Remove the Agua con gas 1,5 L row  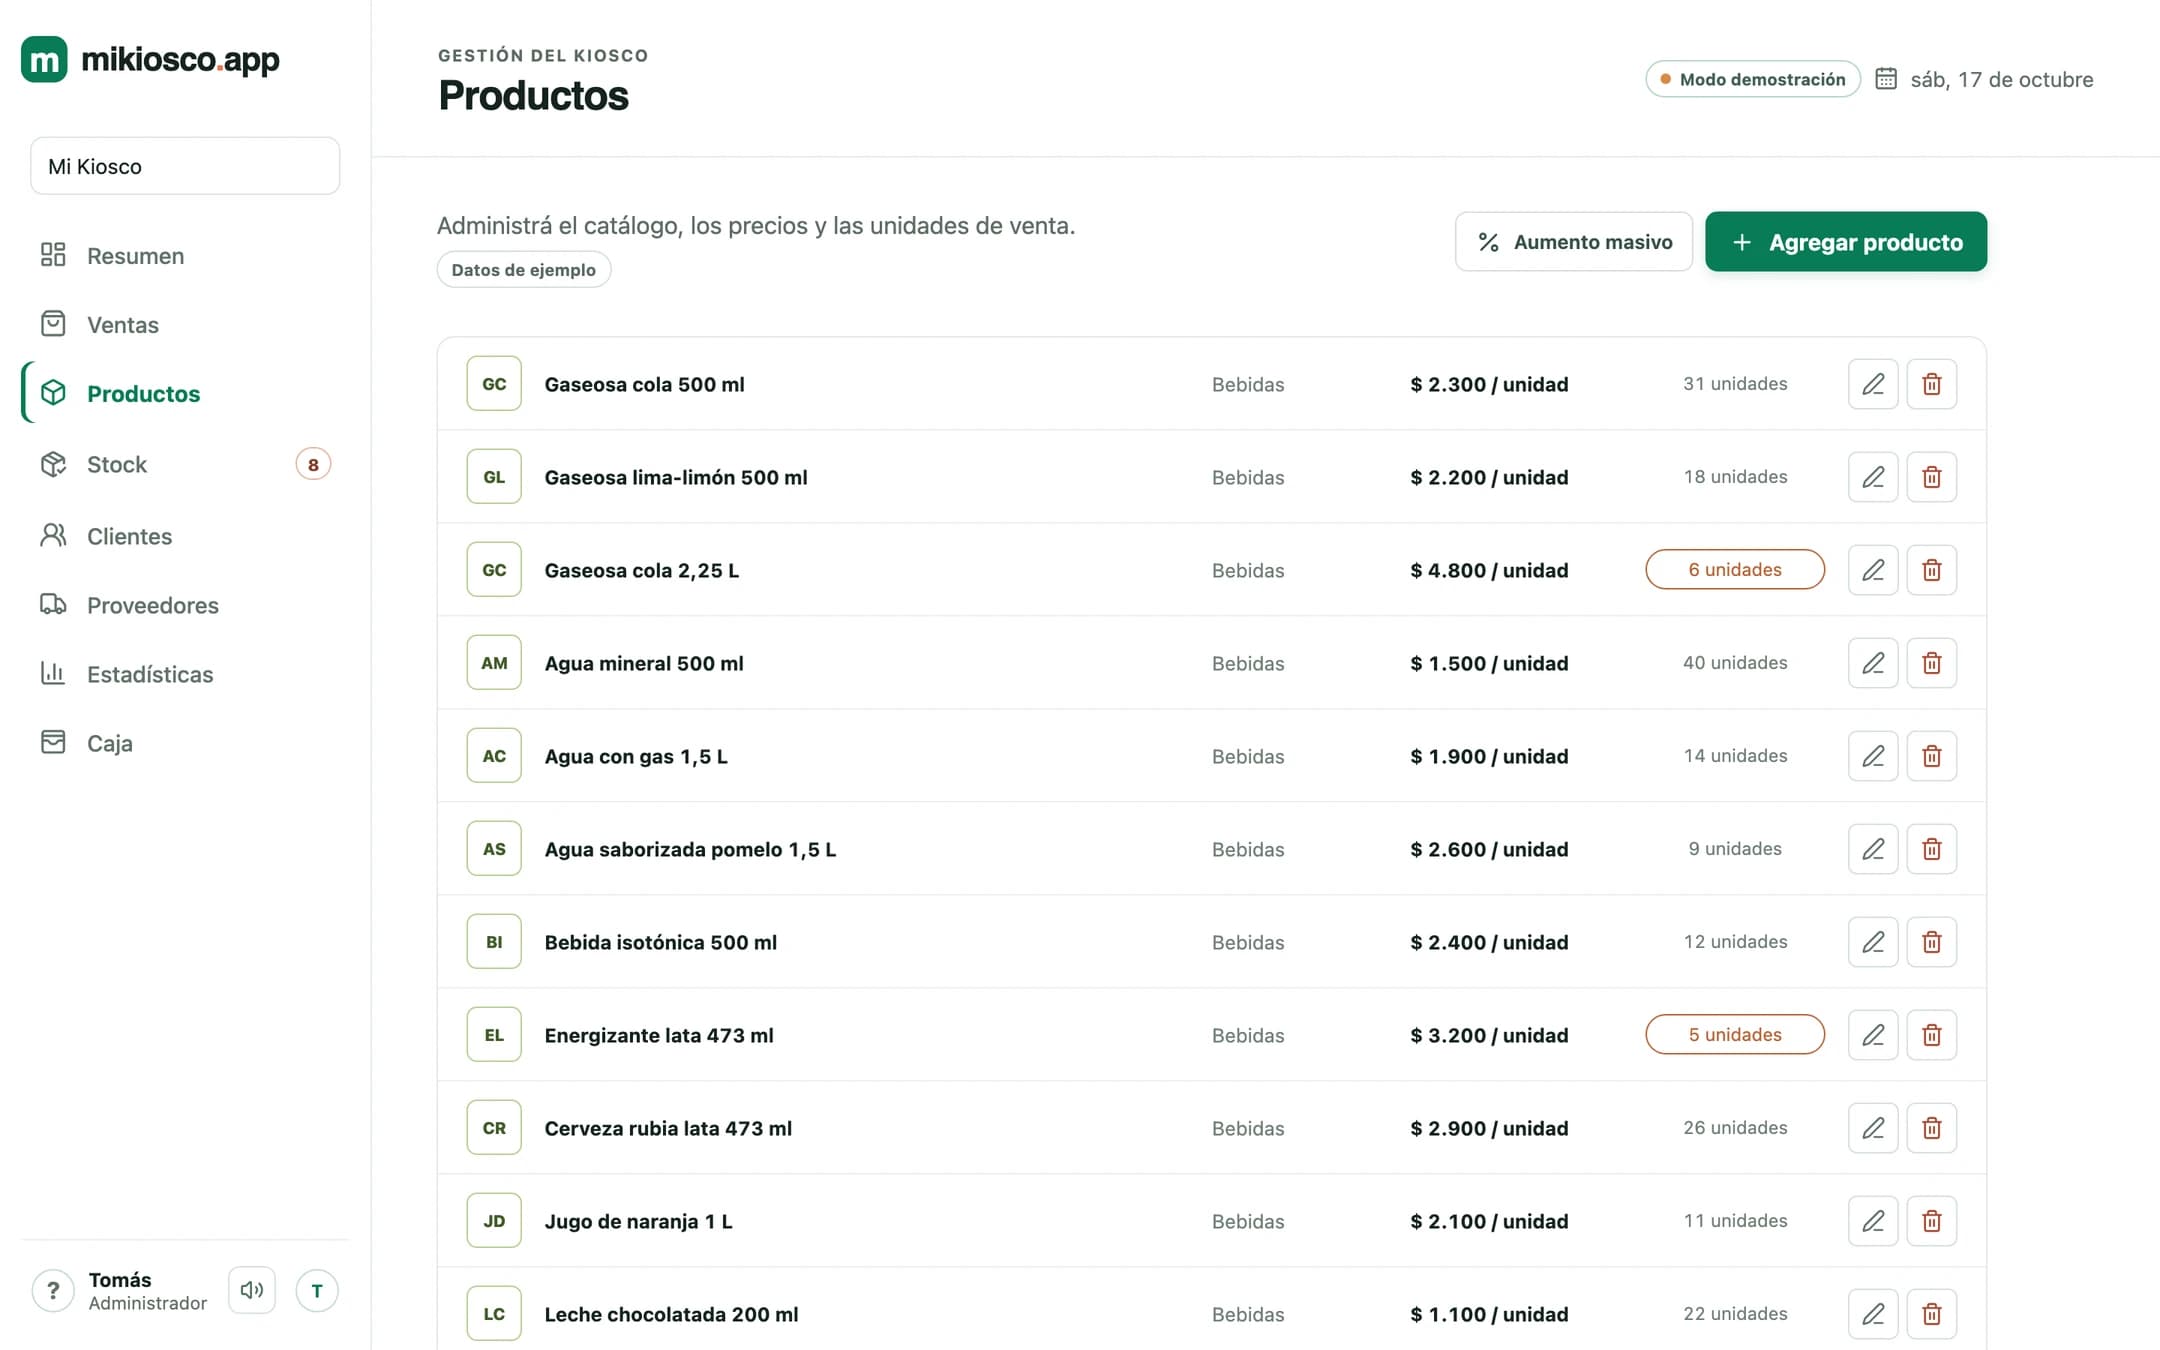pos(1932,756)
